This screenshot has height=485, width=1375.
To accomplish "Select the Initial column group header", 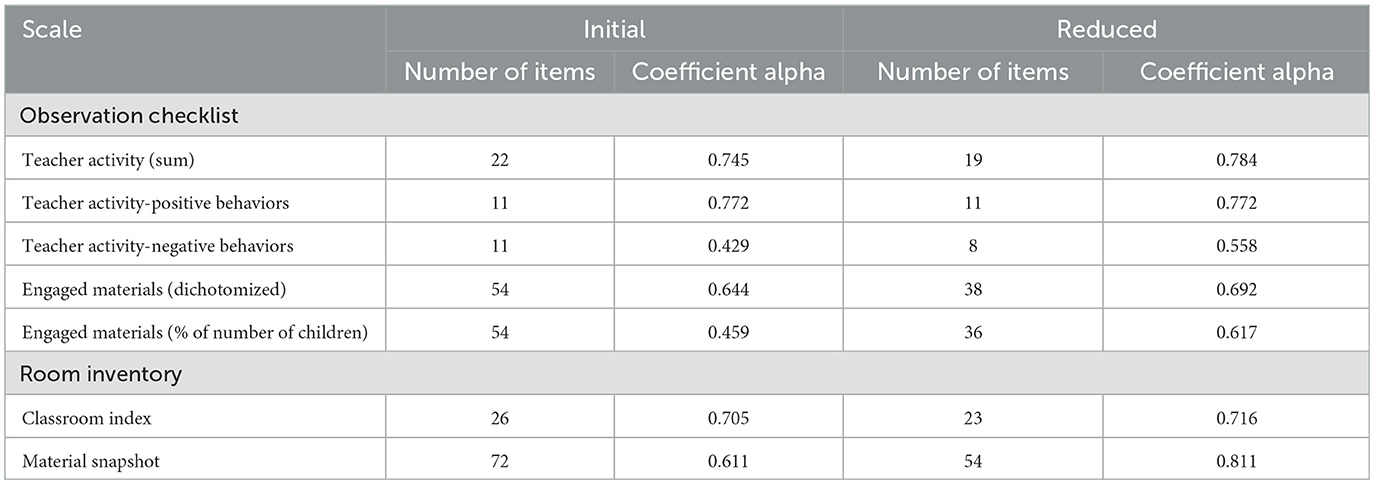I will (x=614, y=30).
